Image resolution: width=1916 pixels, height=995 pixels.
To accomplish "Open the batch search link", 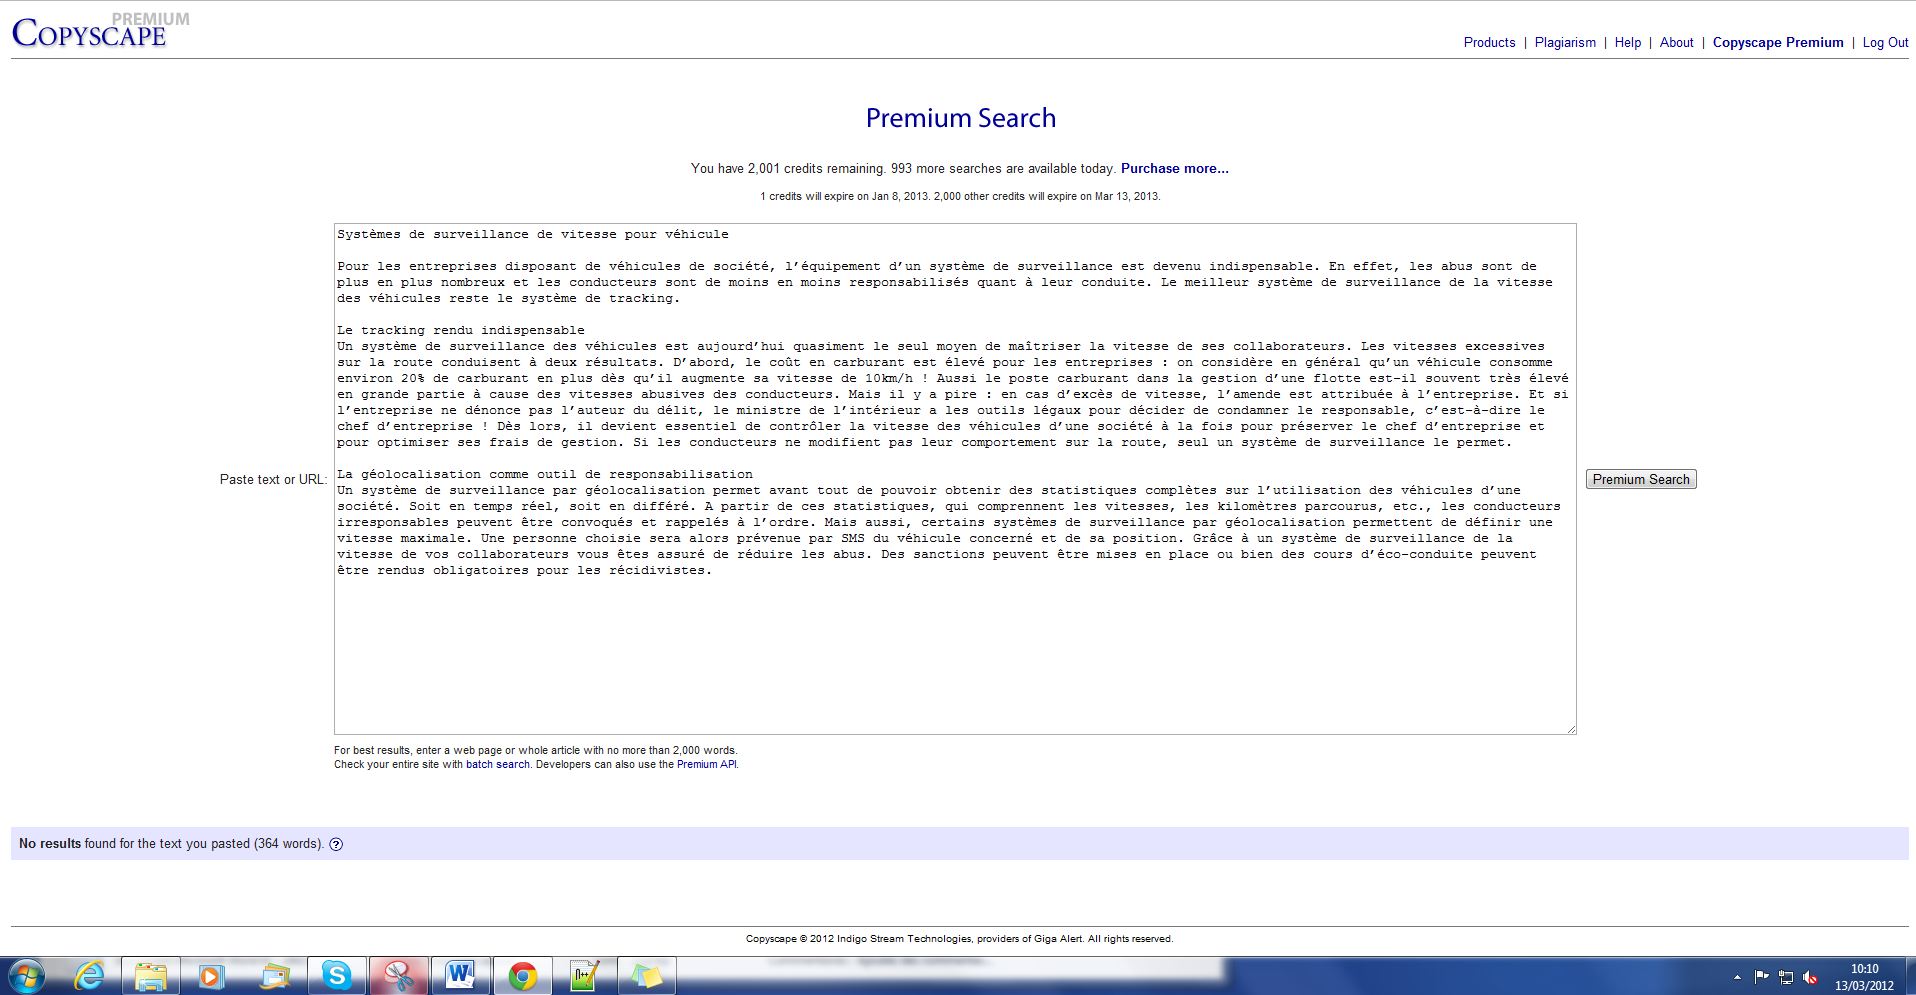I will coord(497,764).
